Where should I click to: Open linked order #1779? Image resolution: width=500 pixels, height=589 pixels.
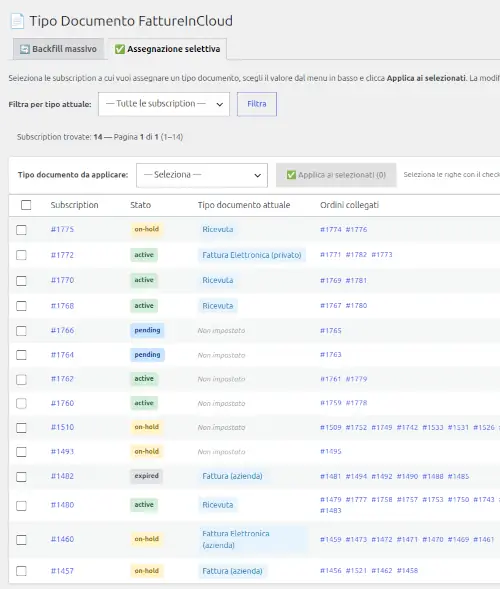(356, 379)
